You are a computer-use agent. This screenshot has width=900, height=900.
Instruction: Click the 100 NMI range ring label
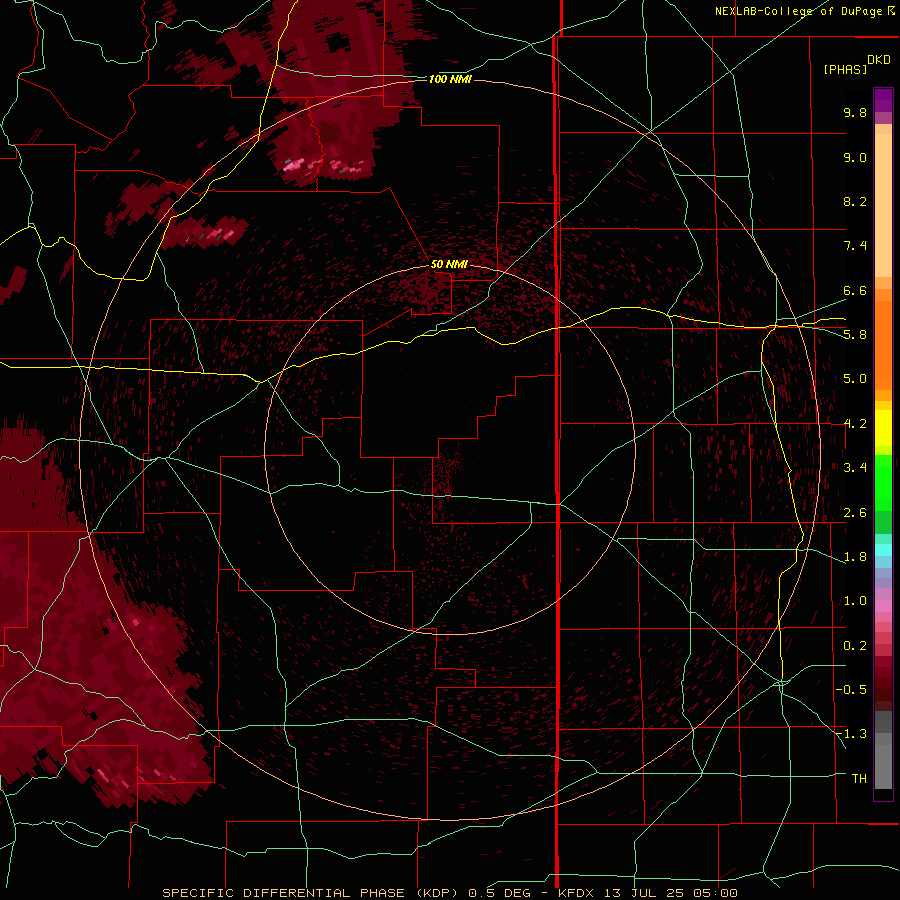pyautogui.click(x=450, y=79)
